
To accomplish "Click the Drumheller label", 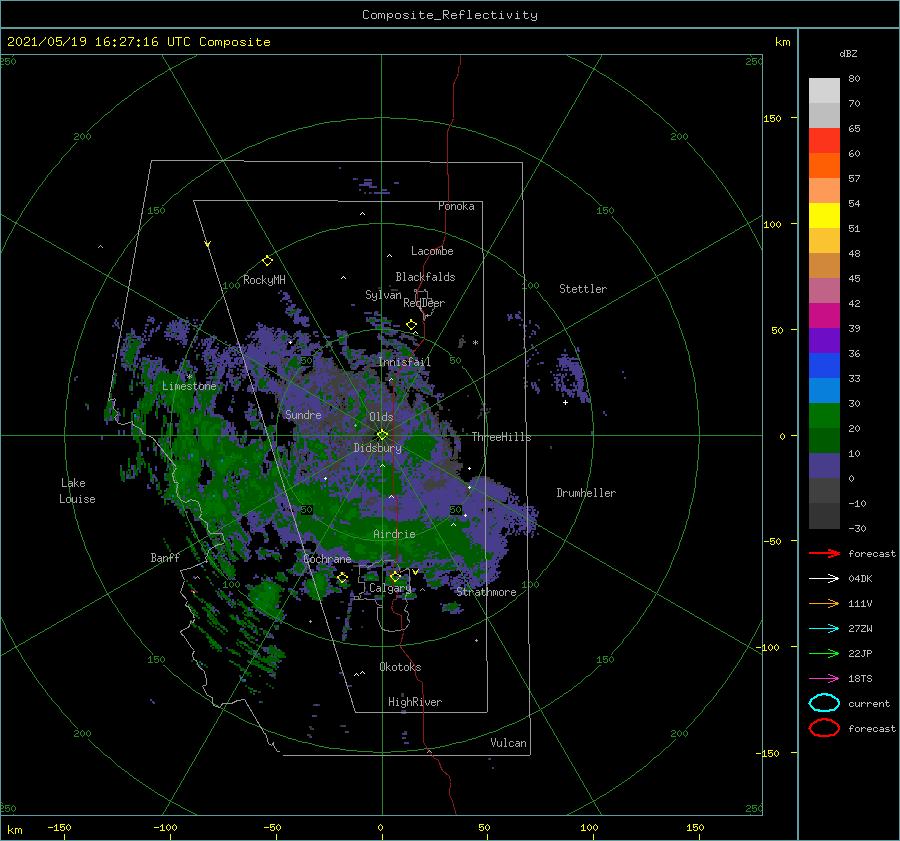I will point(586,493).
